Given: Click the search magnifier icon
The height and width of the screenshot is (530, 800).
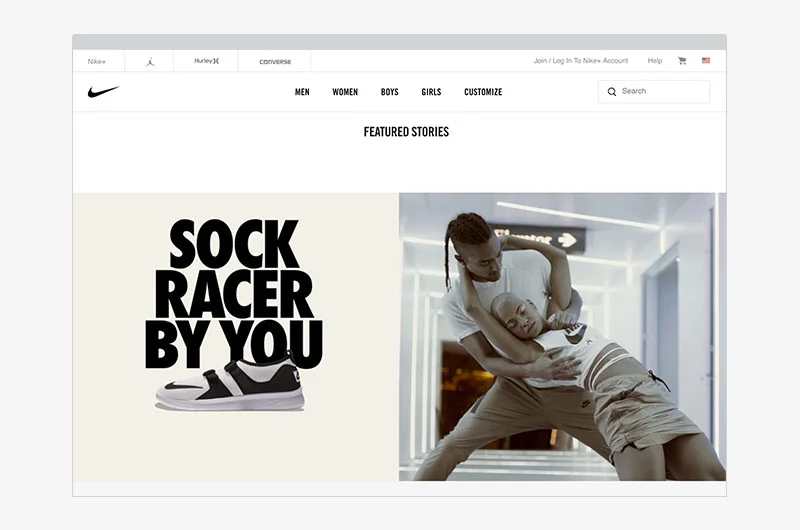Looking at the screenshot, I should [x=612, y=92].
